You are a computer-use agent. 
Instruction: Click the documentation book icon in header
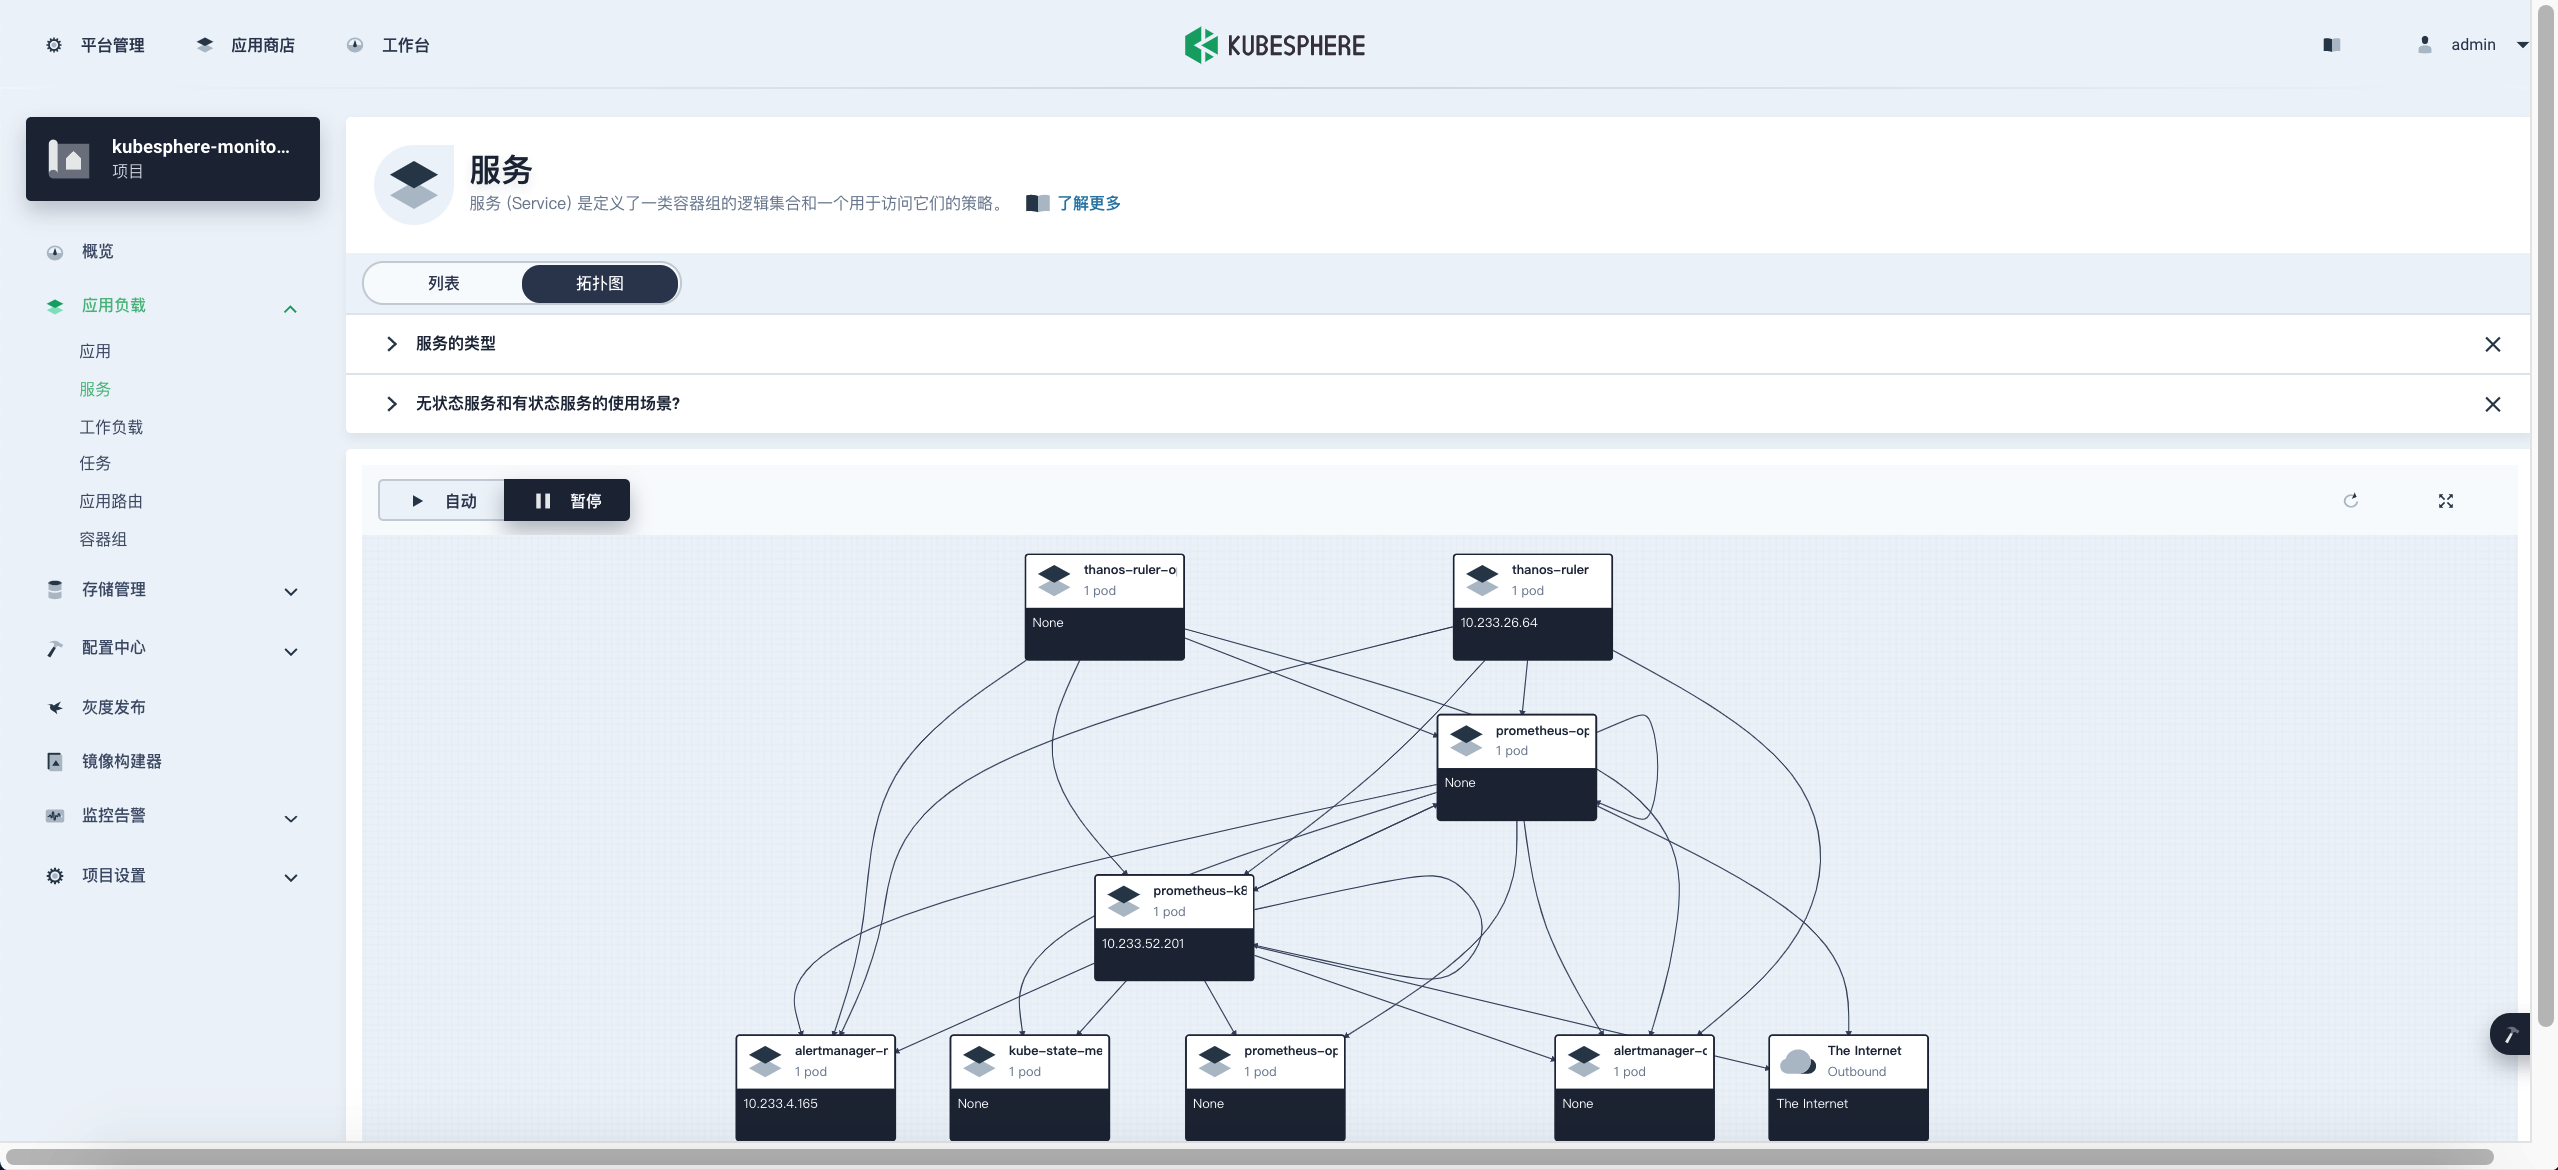pos(2331,45)
